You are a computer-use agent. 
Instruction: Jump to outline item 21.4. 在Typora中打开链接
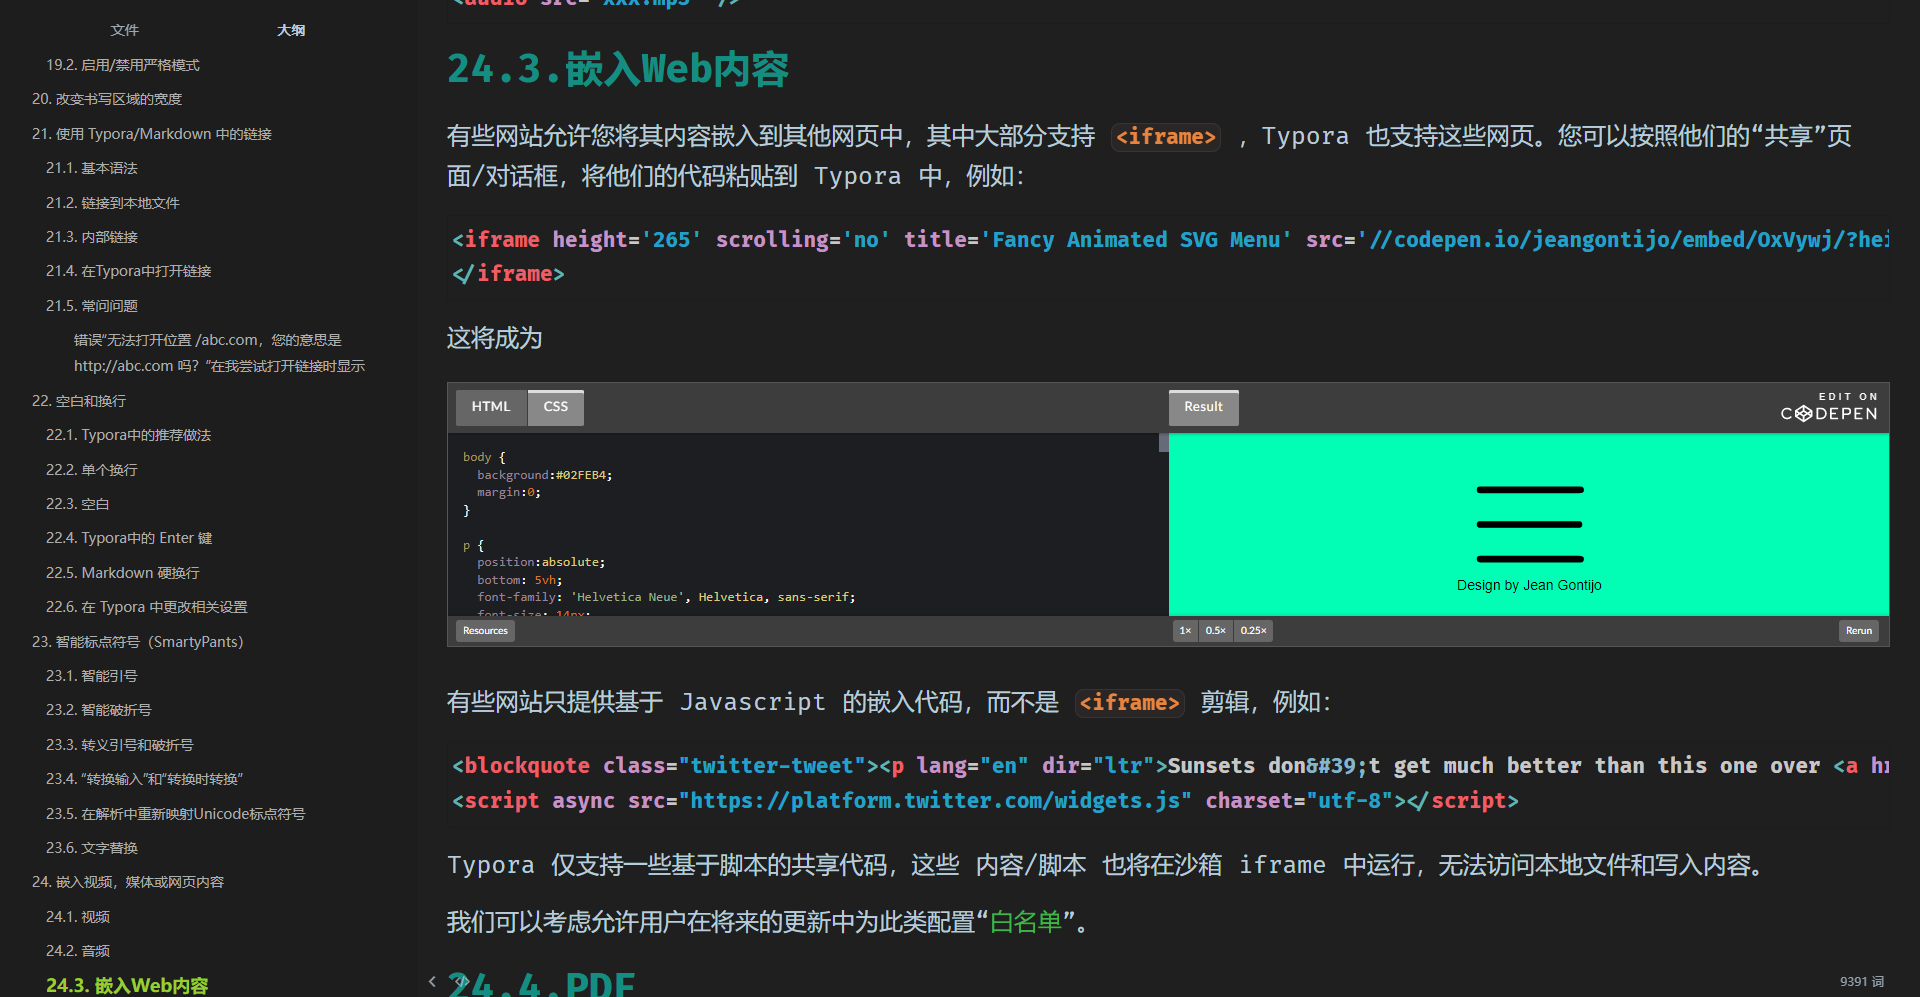click(129, 271)
